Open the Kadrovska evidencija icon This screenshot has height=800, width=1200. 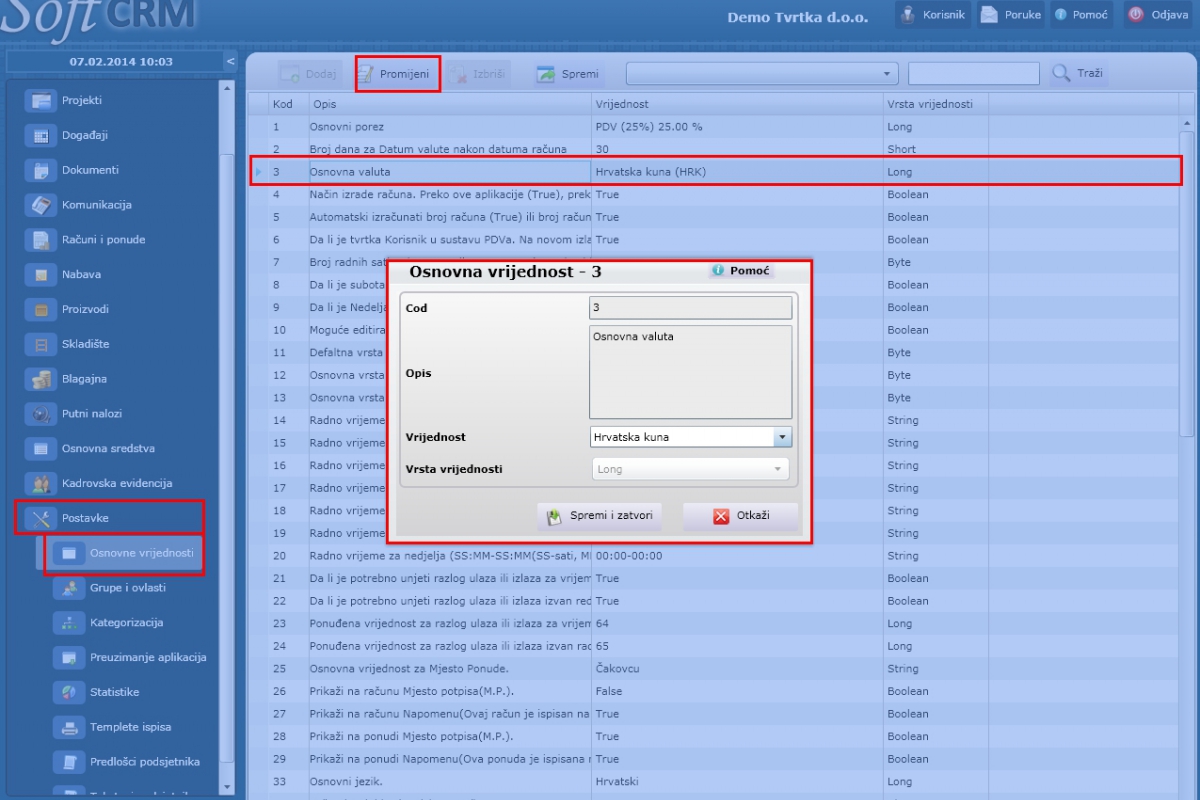coord(41,483)
